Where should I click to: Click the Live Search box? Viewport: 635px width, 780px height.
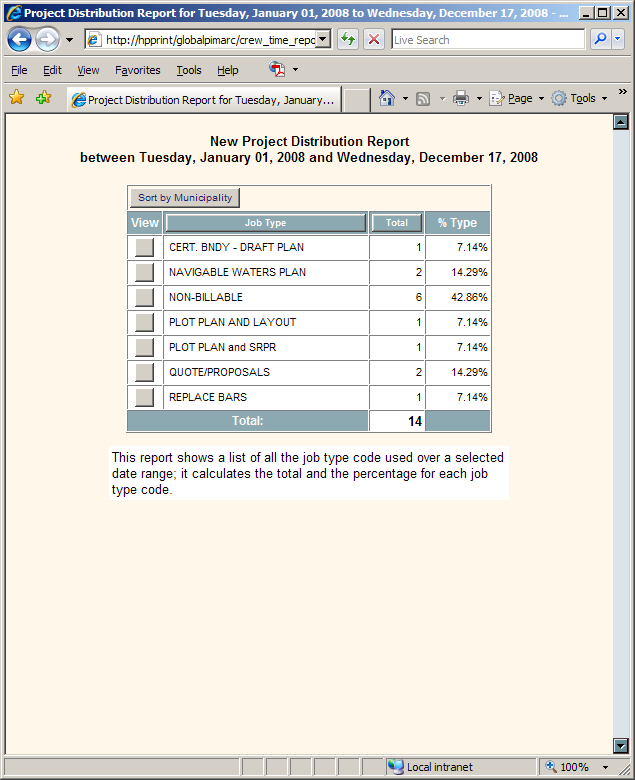click(488, 40)
